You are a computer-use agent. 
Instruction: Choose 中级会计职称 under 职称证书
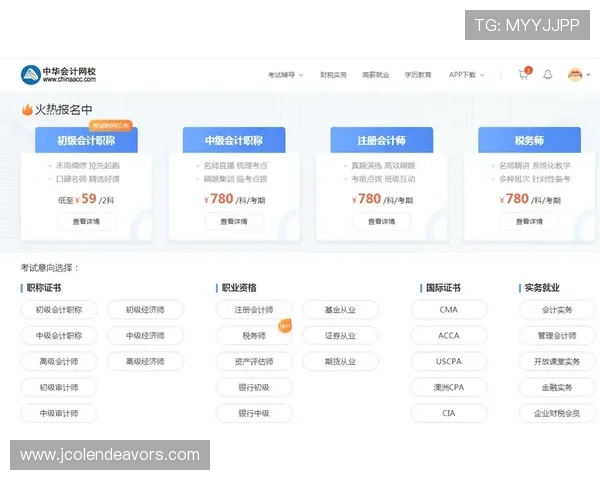[59, 336]
